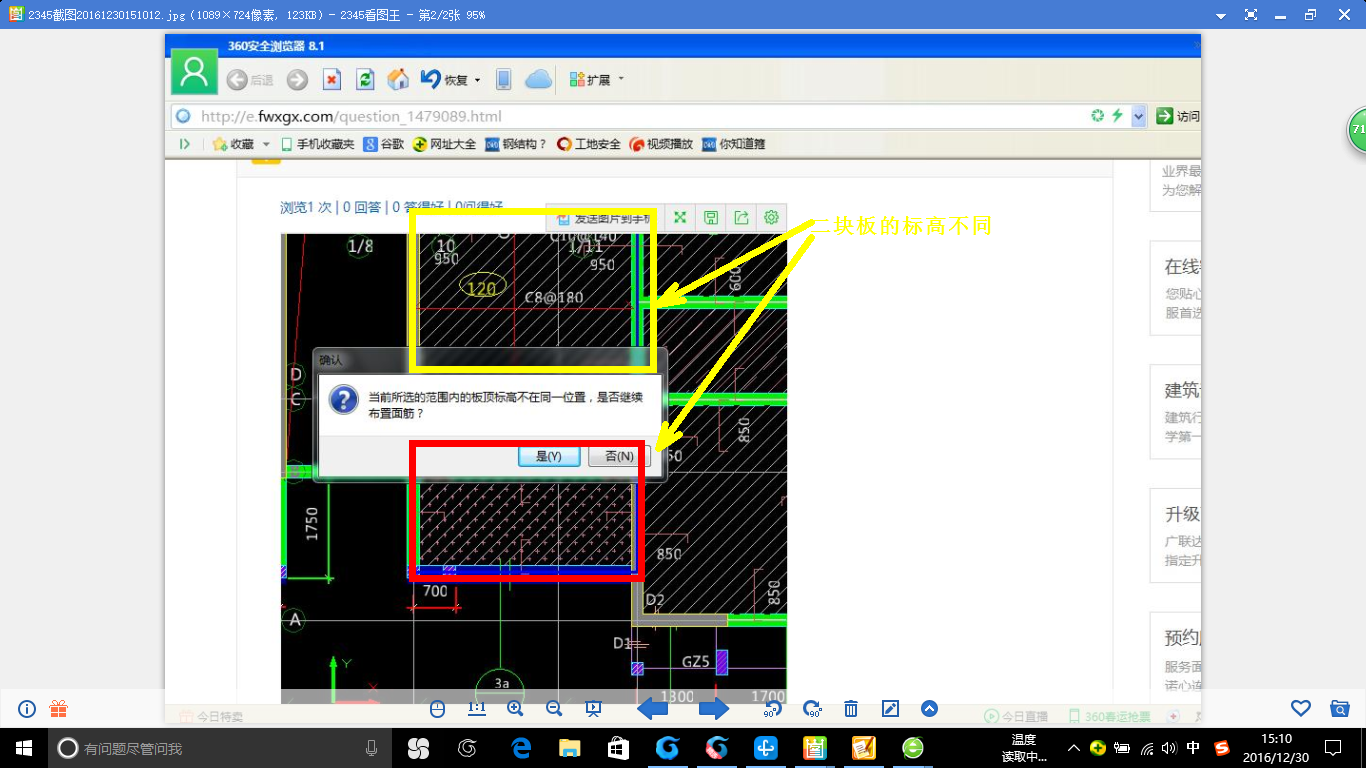Click 否(N) in the pictured confirm dialog

tap(619, 456)
